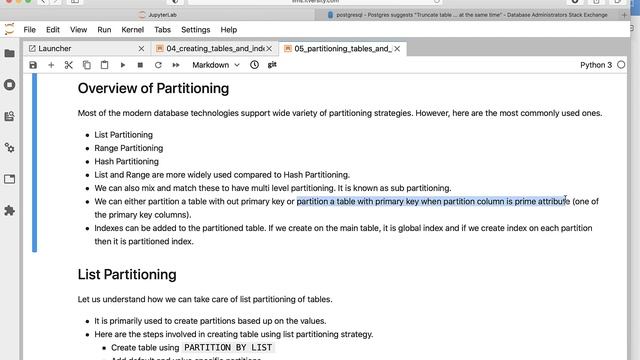This screenshot has width=640, height=360.
Task: Click the Python 3 kernel name
Action: click(x=596, y=65)
